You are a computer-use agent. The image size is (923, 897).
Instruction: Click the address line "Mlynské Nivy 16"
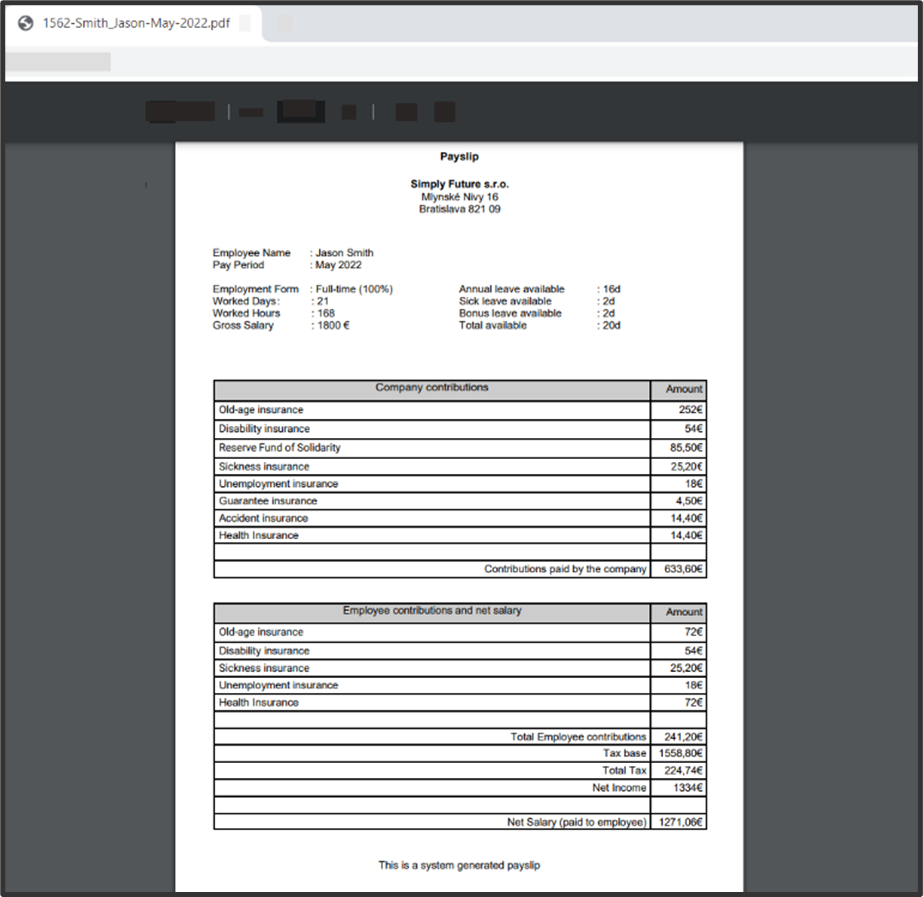[x=460, y=197]
